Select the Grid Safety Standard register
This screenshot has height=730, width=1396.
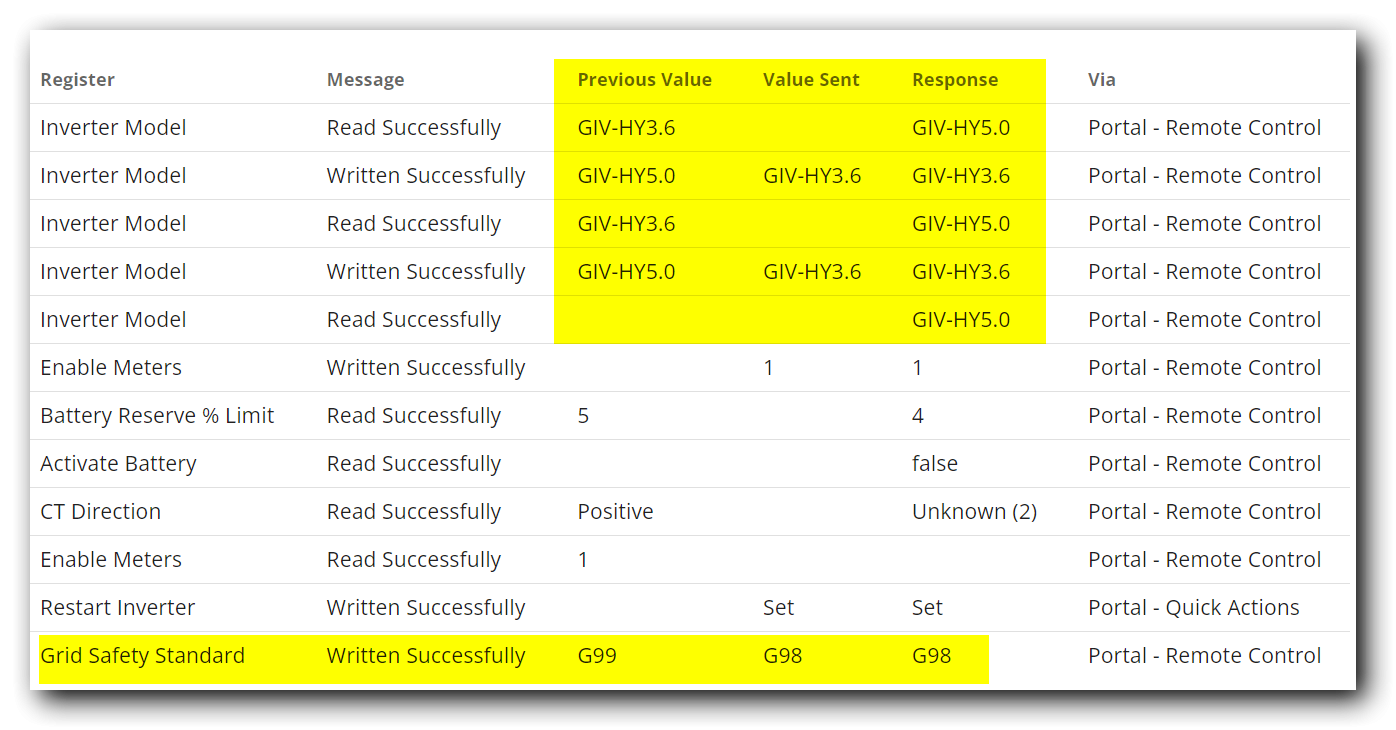[x=142, y=656]
